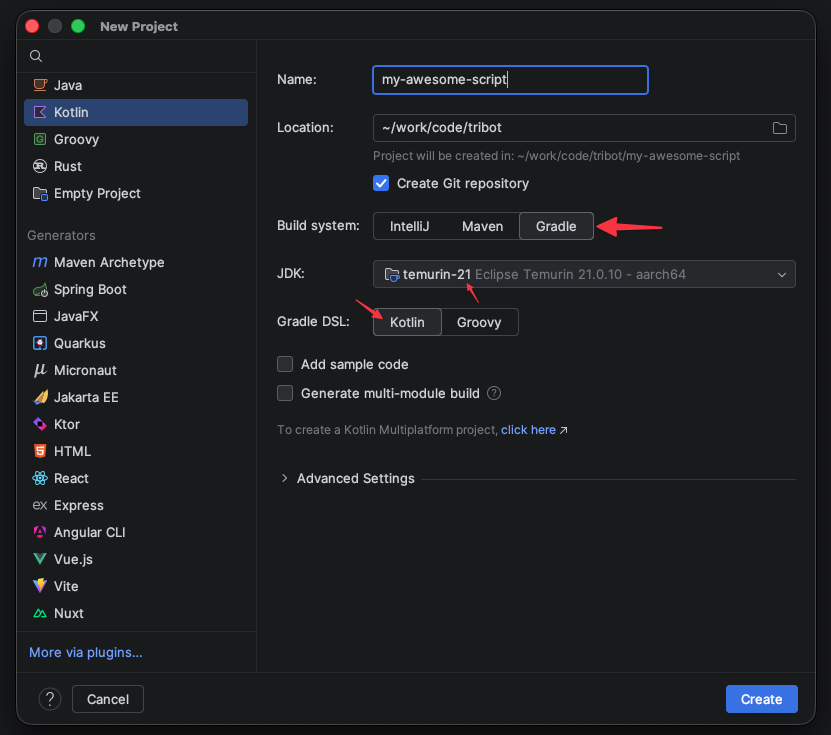Screen dimensions: 831x735
Task: Check Generate multi-module build
Action: (x=285, y=393)
